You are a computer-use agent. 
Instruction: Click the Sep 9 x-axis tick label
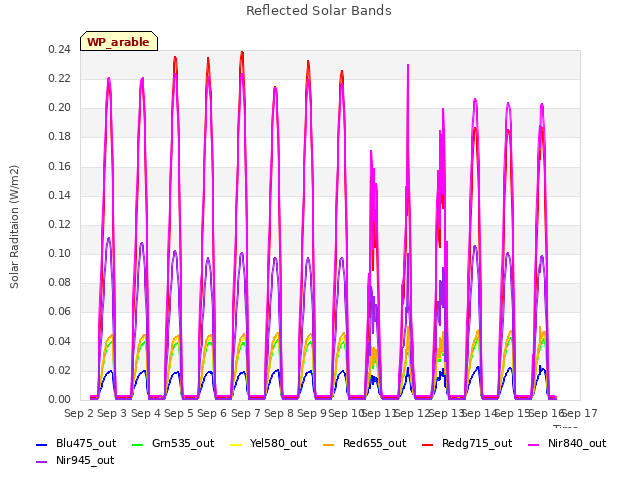(312, 413)
